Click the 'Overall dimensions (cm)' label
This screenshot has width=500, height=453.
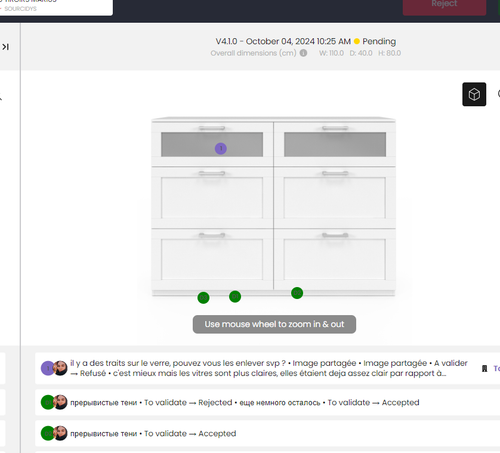(x=253, y=53)
